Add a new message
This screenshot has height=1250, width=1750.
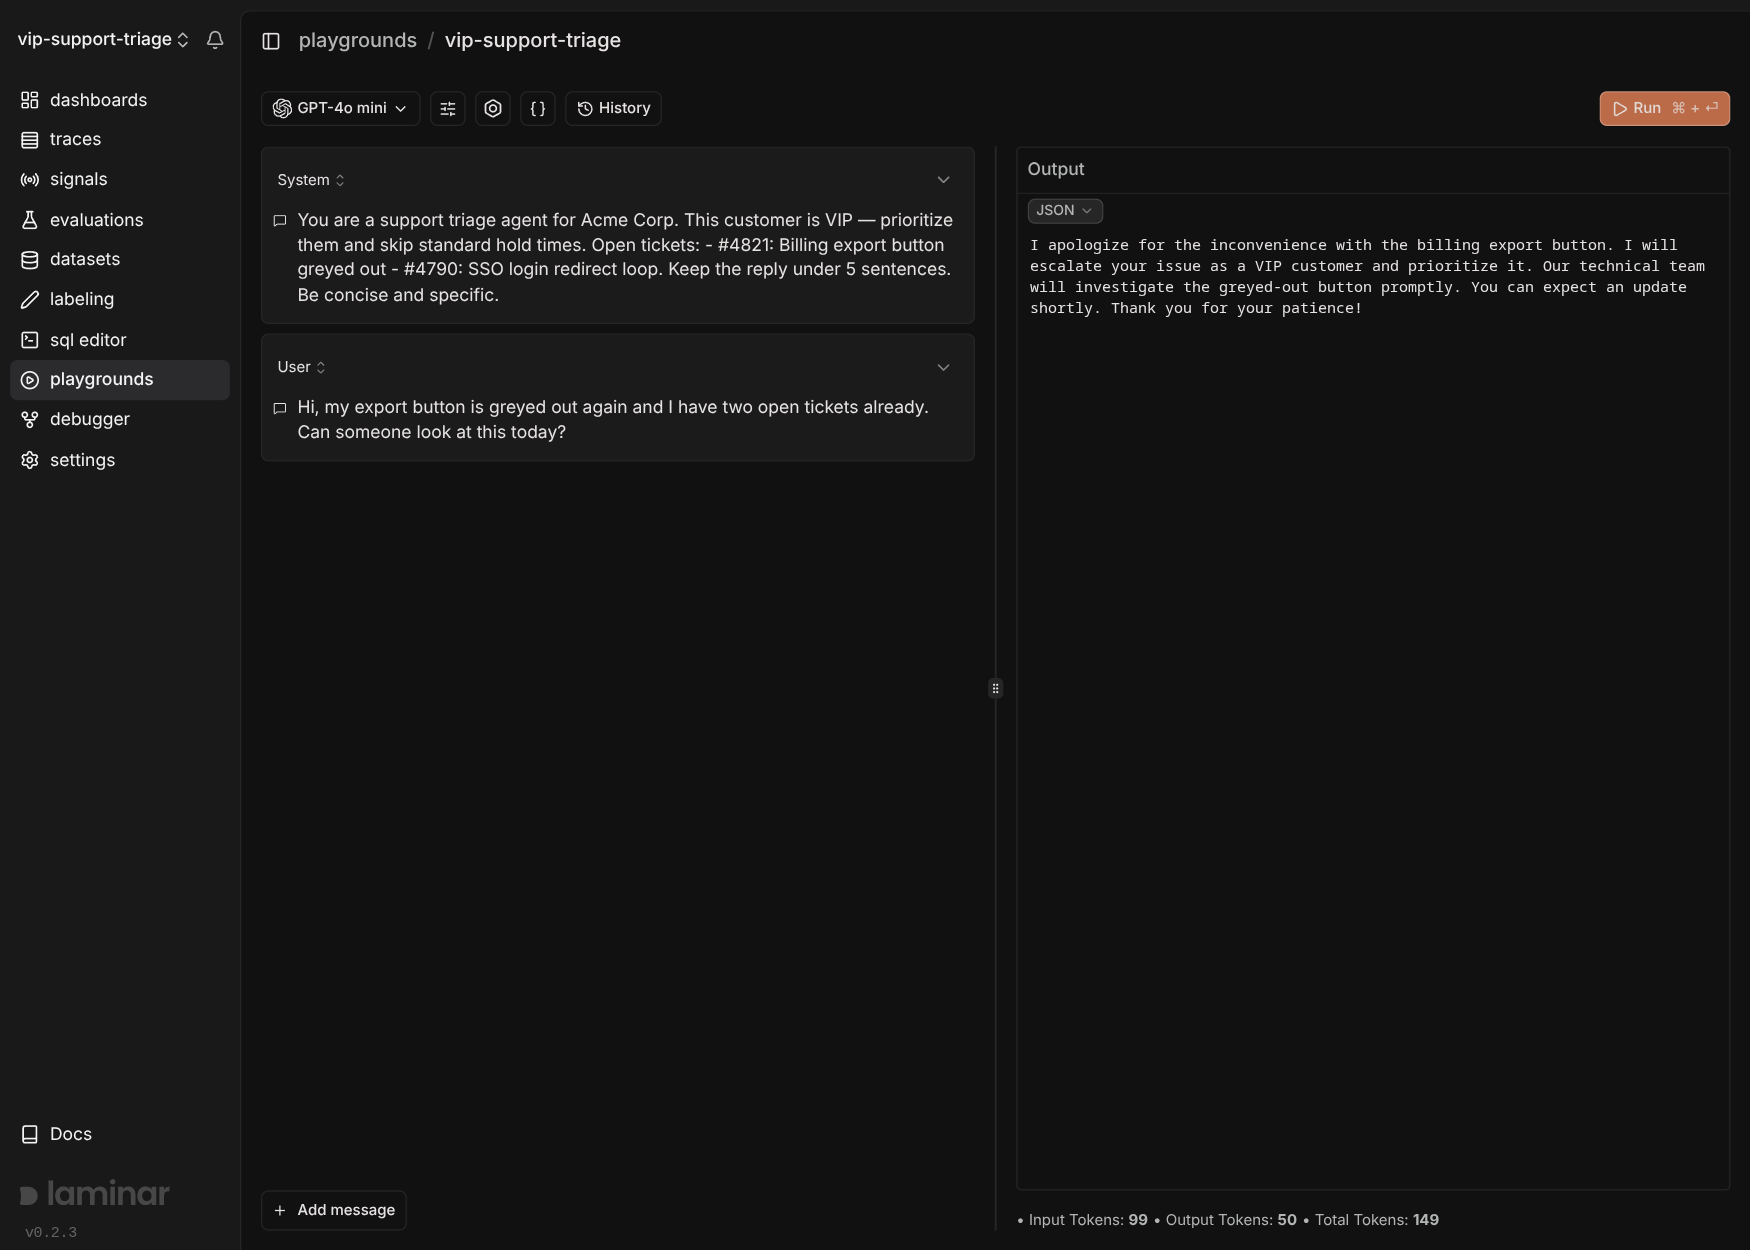click(x=334, y=1210)
